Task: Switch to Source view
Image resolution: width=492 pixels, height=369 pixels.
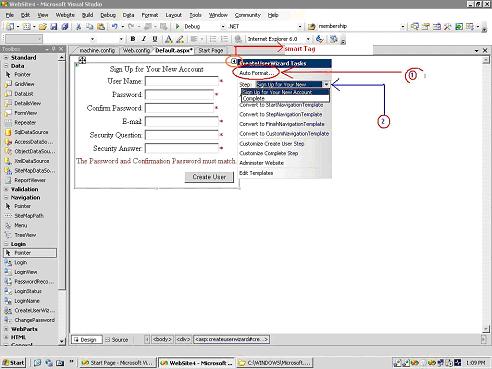Action: pyautogui.click(x=117, y=340)
